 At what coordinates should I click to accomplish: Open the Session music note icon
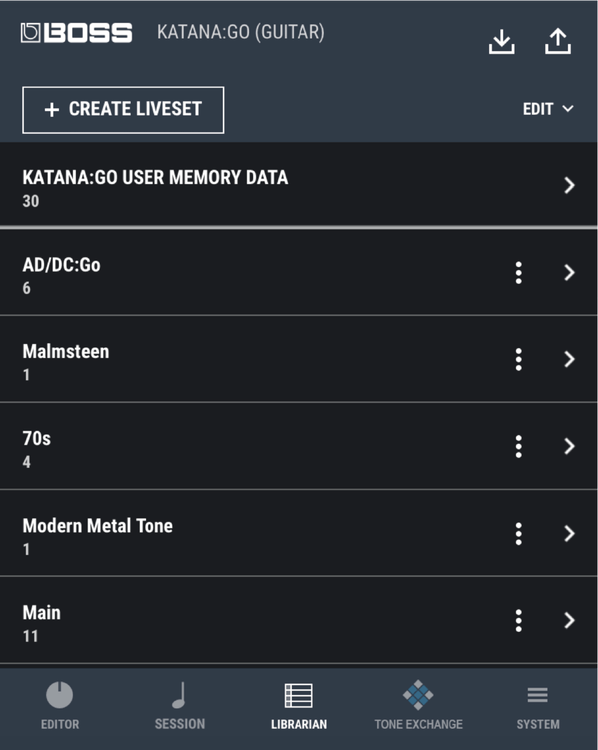click(x=179, y=695)
